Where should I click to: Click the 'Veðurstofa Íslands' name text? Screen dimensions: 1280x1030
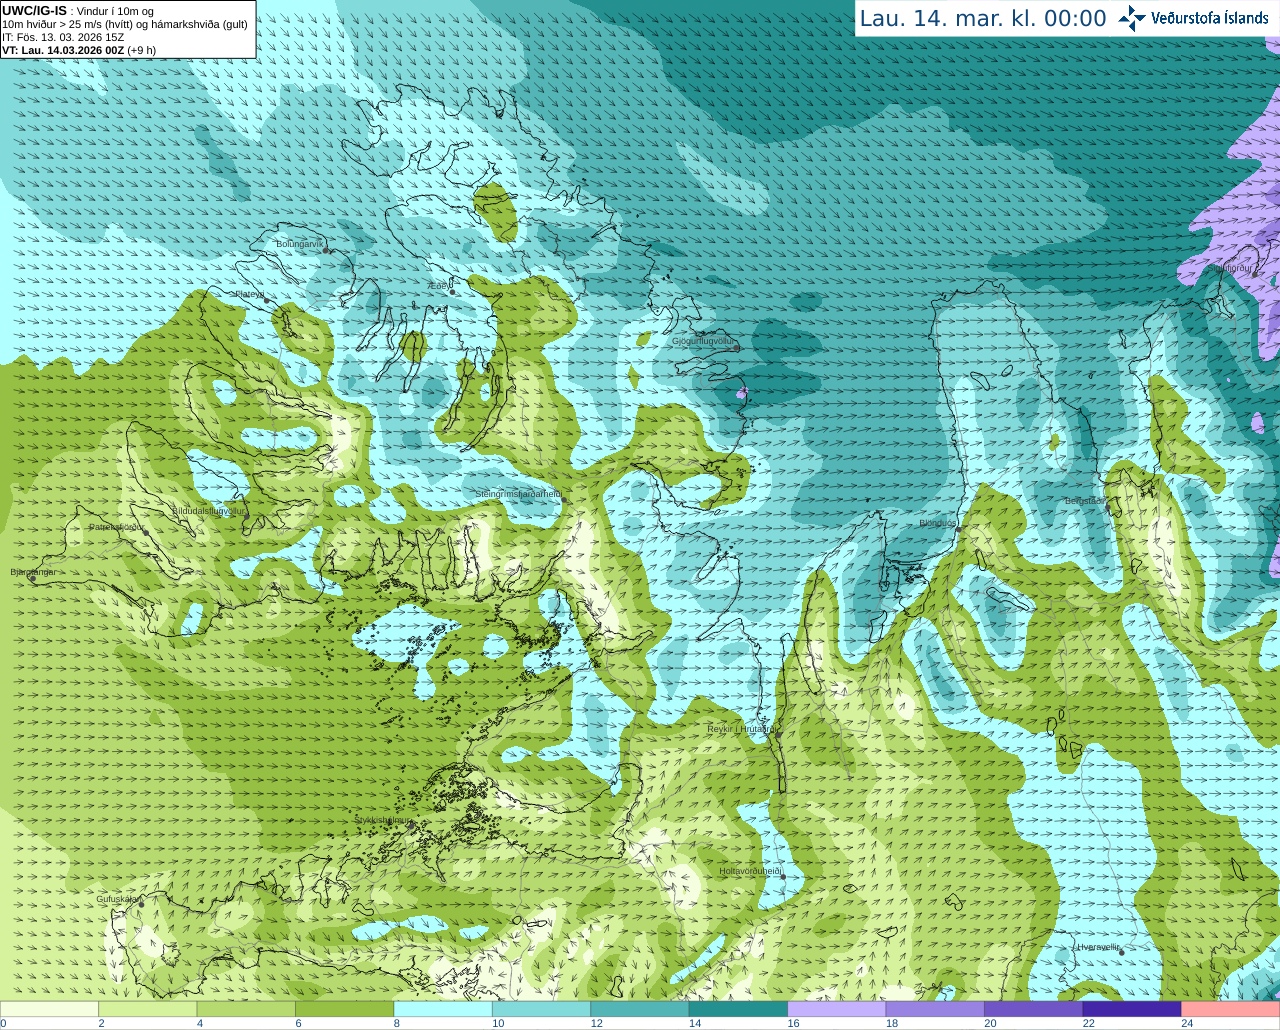[x=1210, y=18]
